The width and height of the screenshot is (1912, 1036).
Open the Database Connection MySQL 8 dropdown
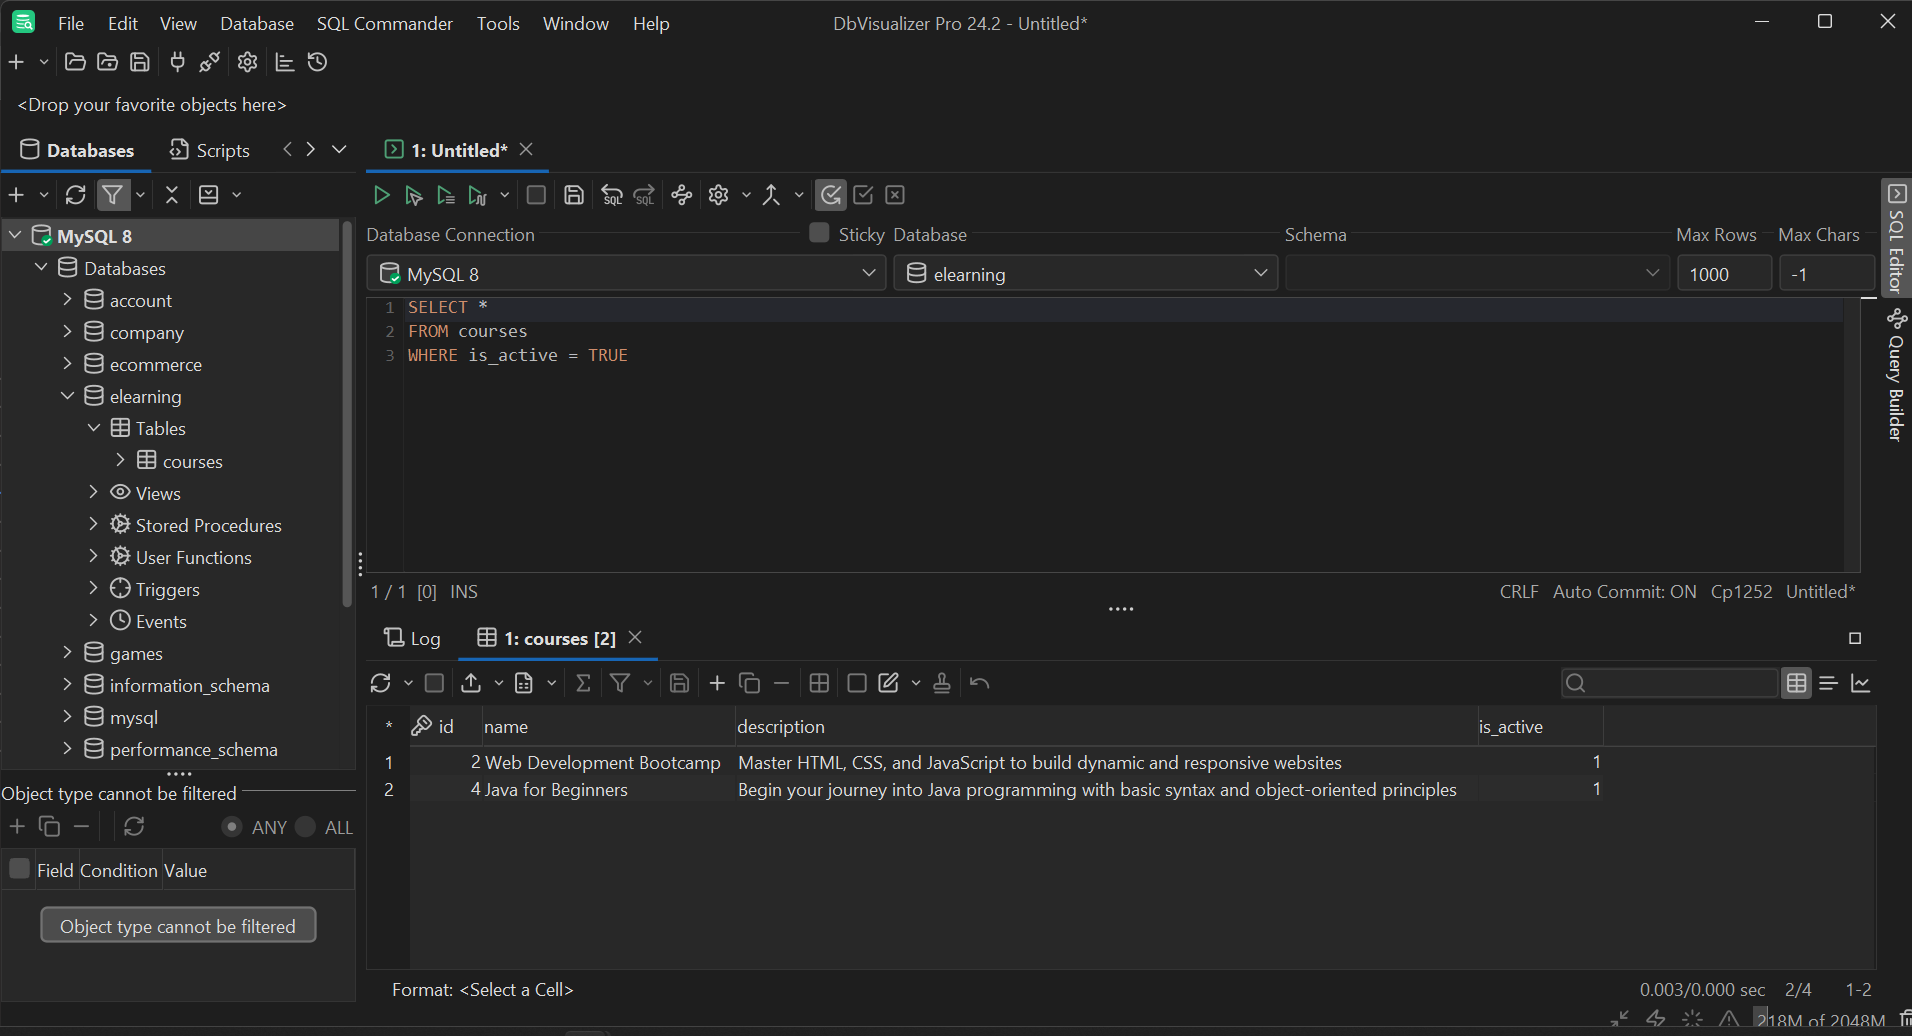point(626,274)
